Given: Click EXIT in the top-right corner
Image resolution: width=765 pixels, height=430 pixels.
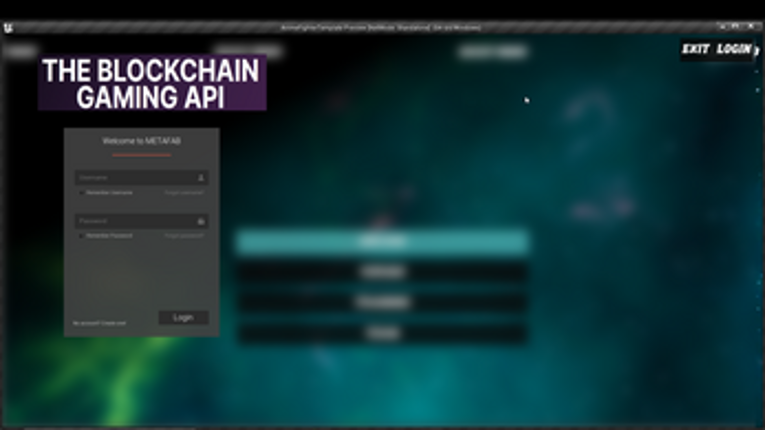Looking at the screenshot, I should pos(695,49).
